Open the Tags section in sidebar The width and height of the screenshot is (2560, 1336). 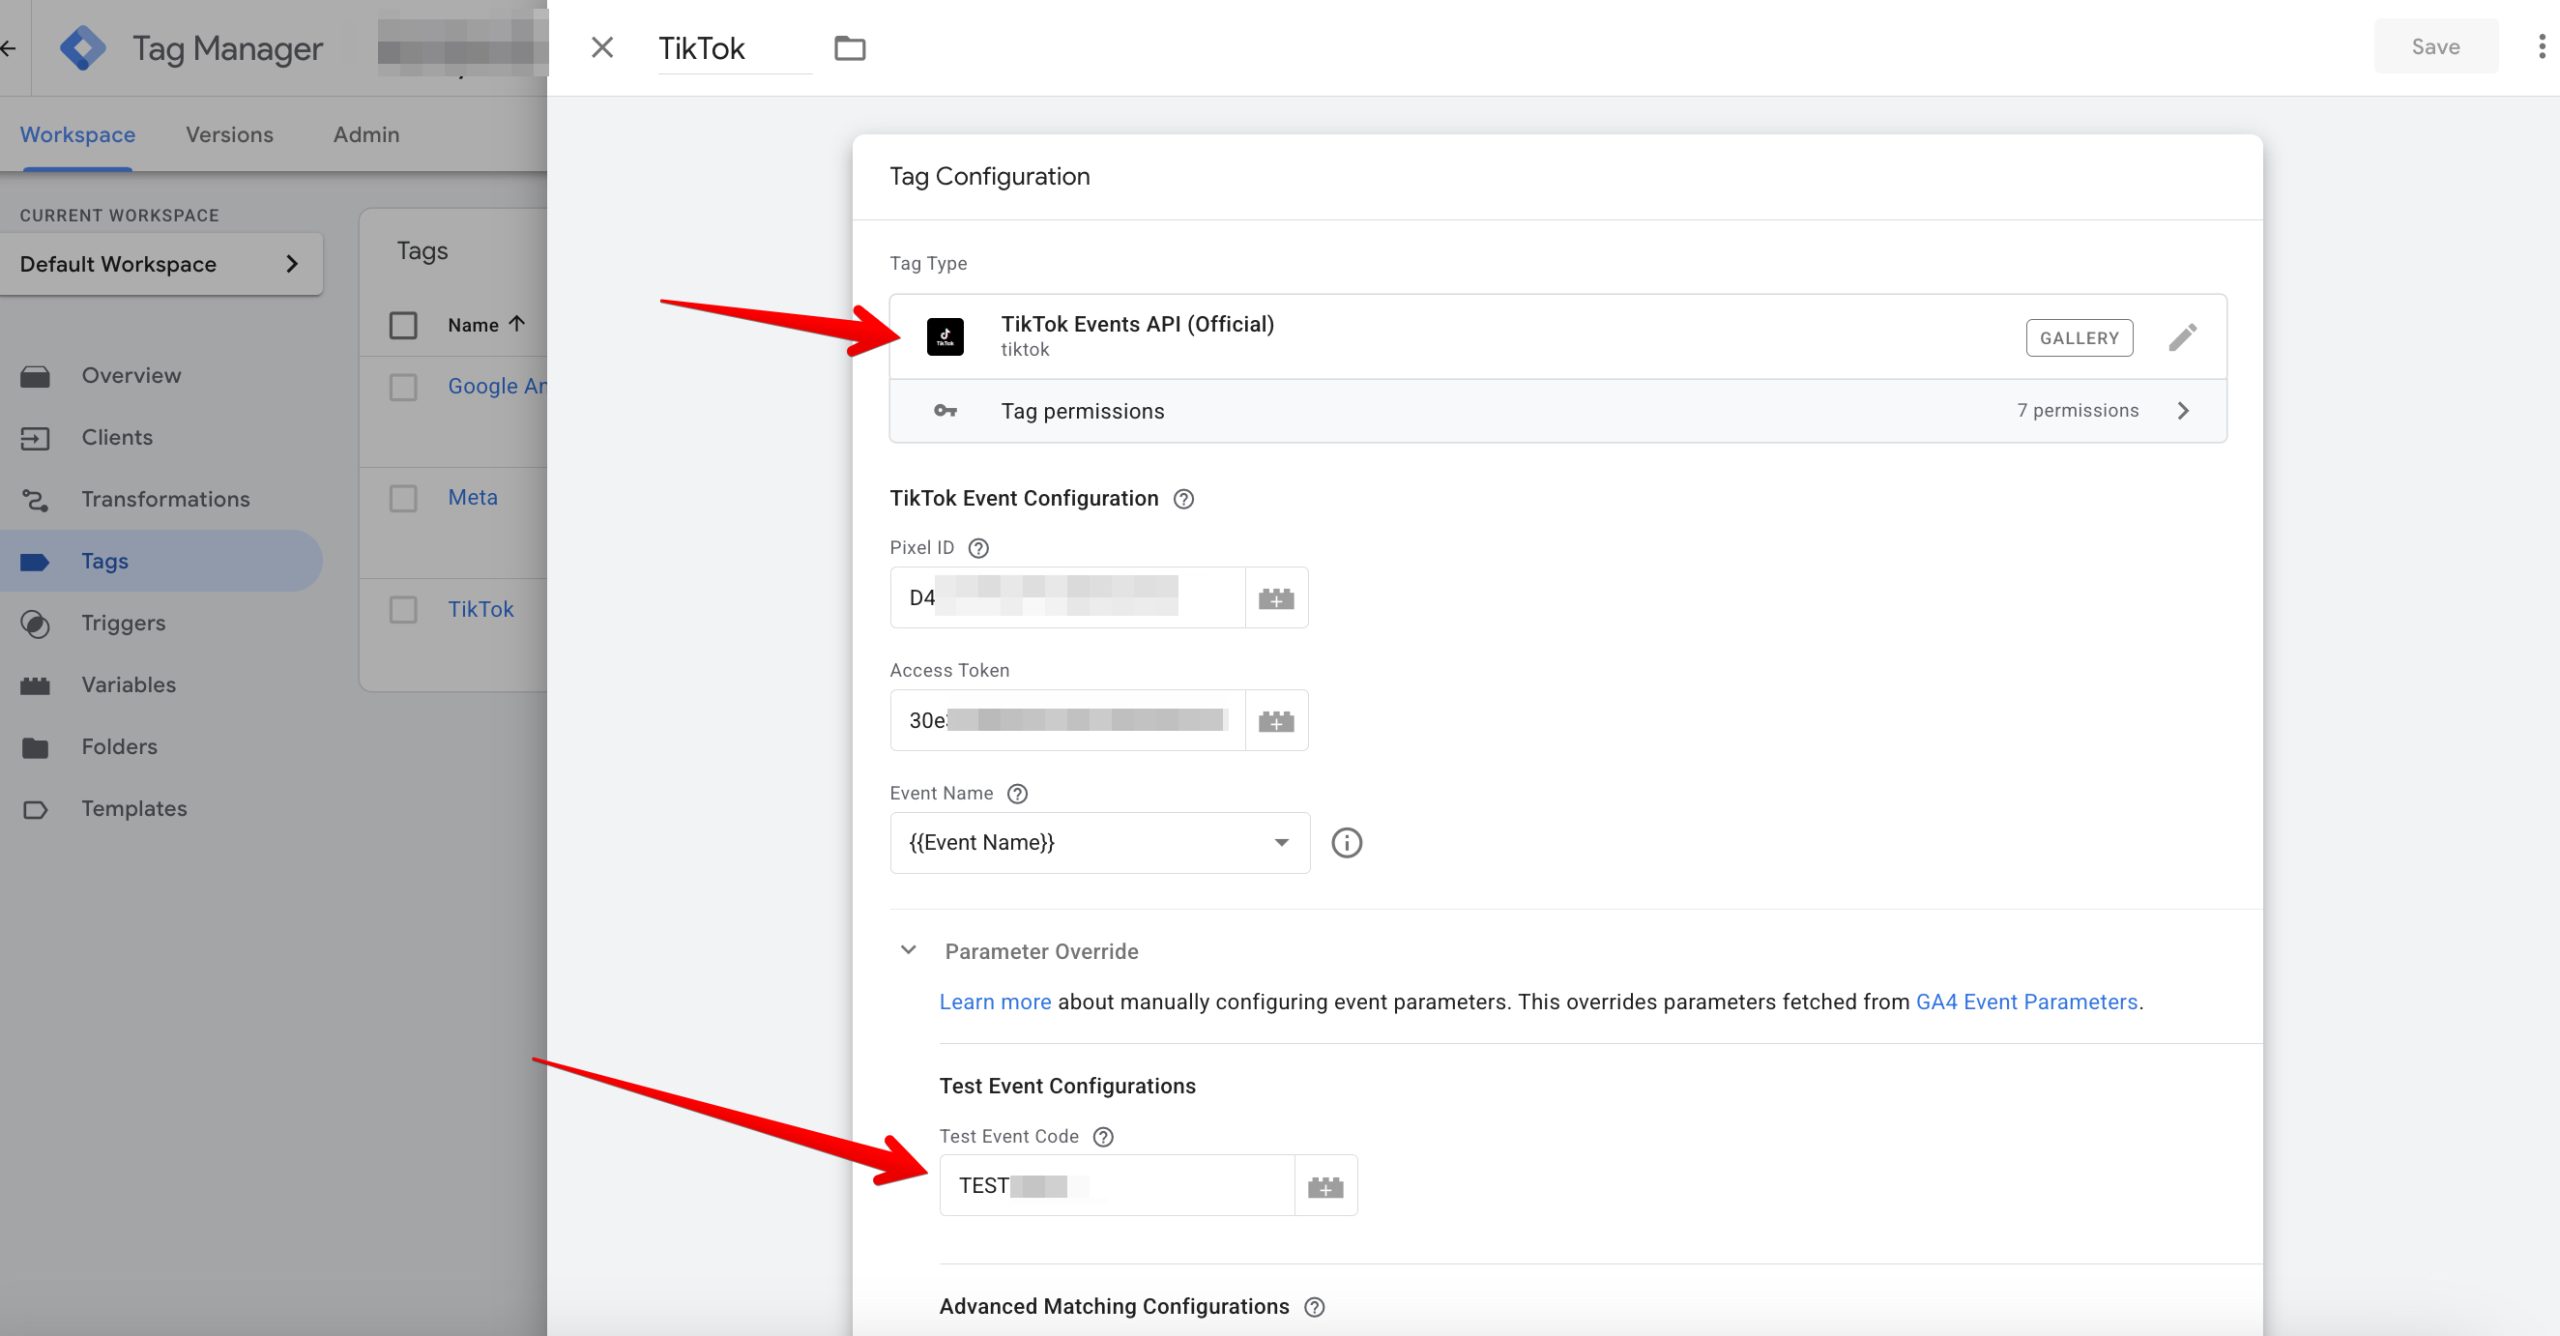coord(104,560)
